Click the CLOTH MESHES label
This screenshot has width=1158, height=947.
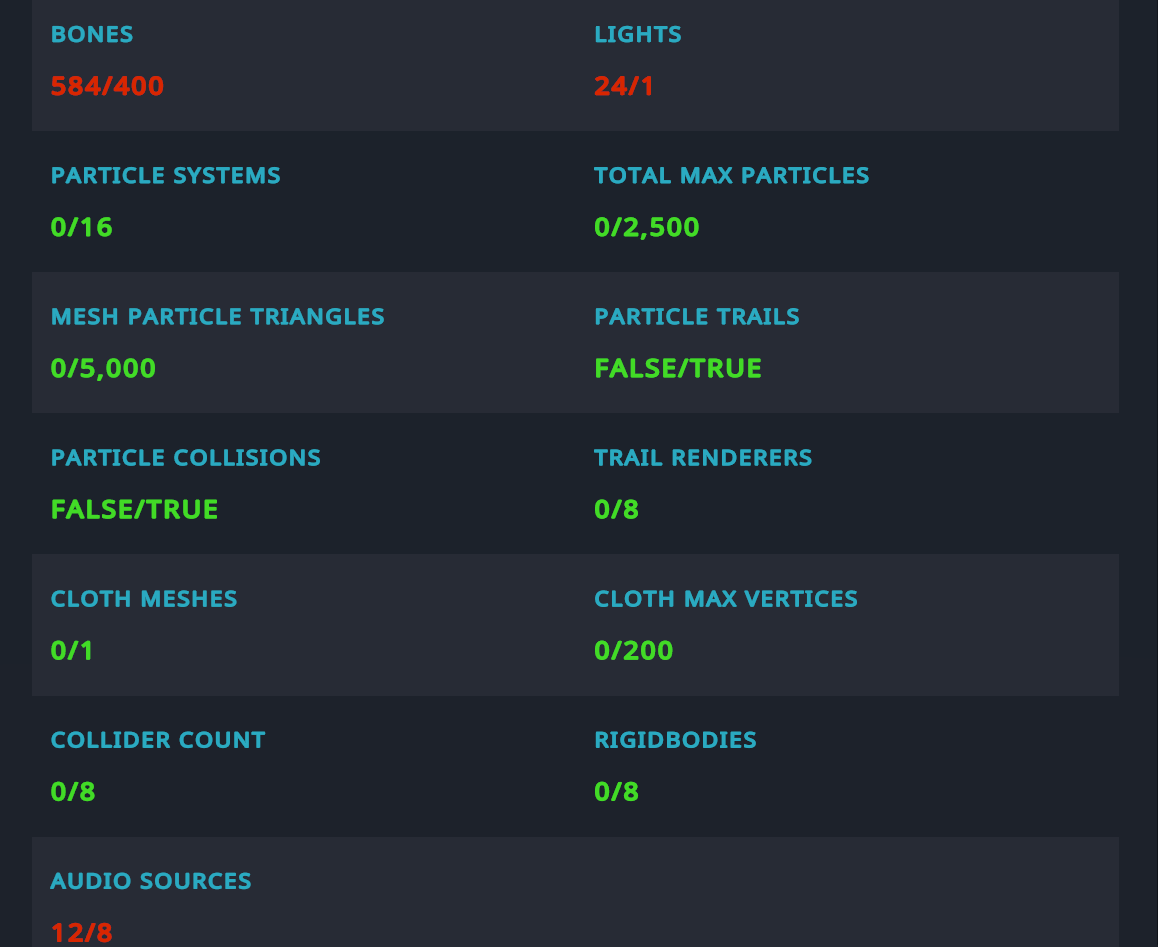point(144,598)
